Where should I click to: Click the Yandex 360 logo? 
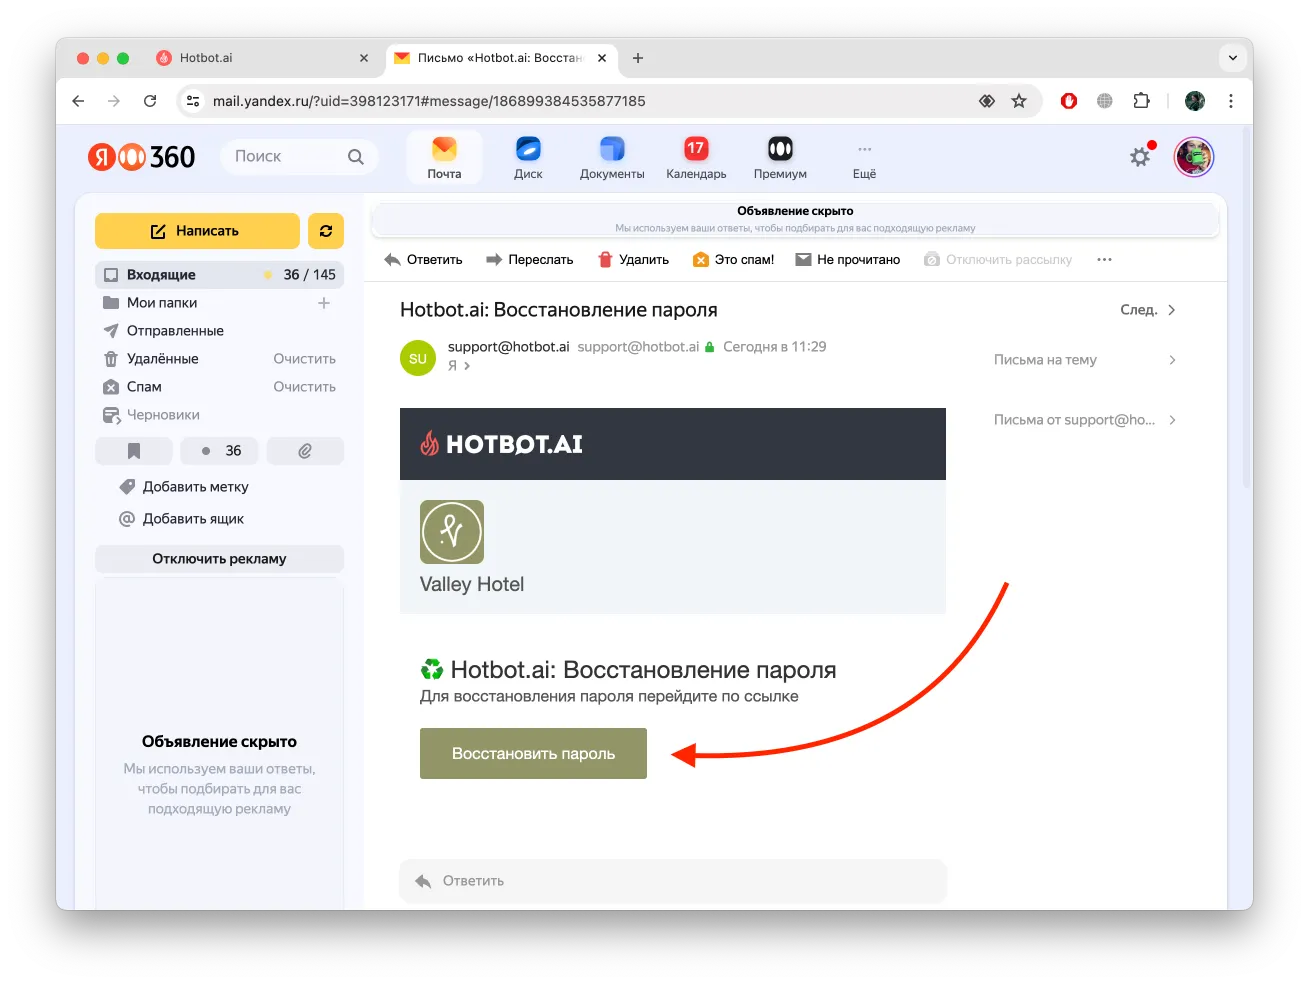point(142,157)
